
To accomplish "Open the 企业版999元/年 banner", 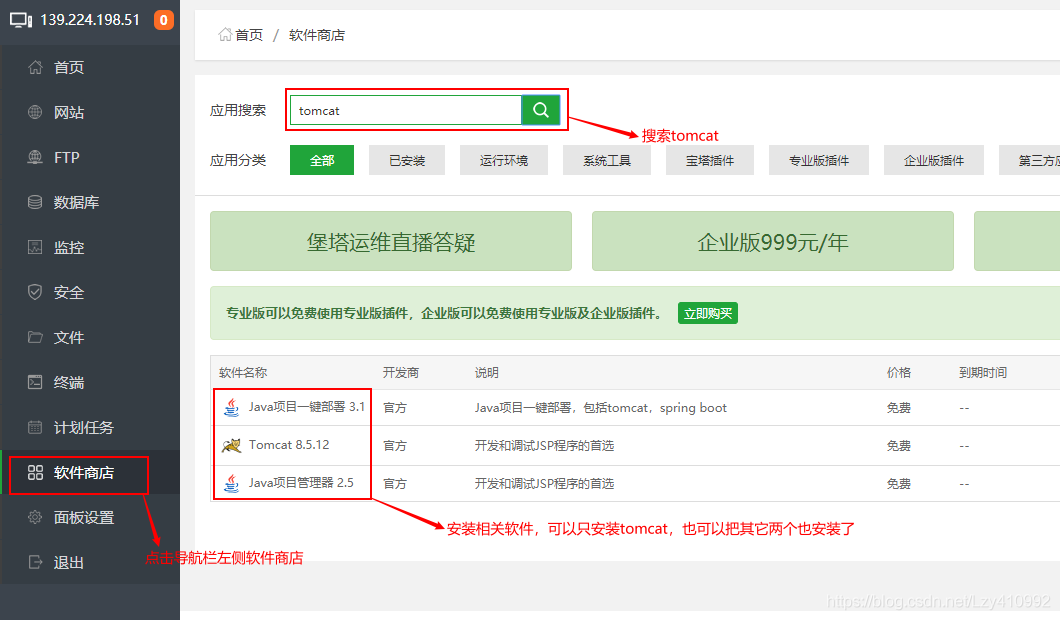I will [773, 241].
